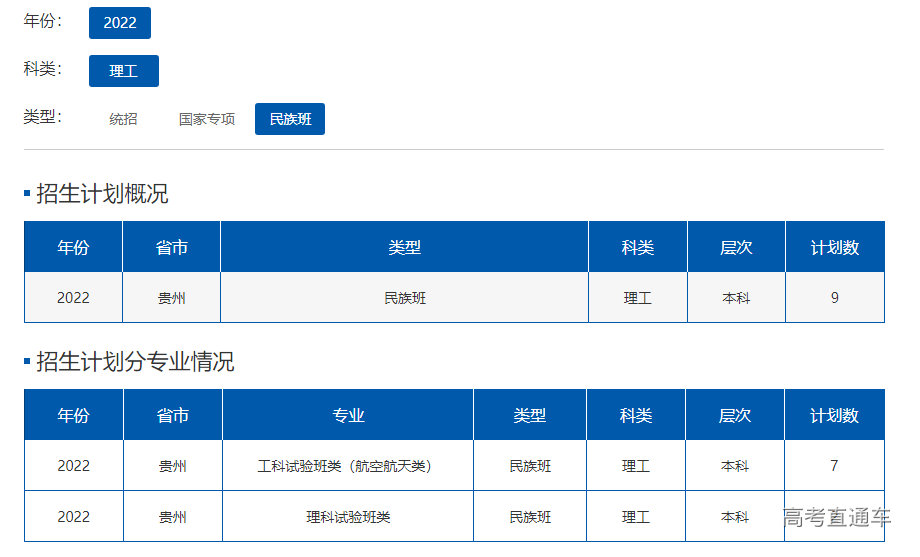Click 类型 header in the overview table
The width and height of the screenshot is (920, 557).
[x=404, y=247]
